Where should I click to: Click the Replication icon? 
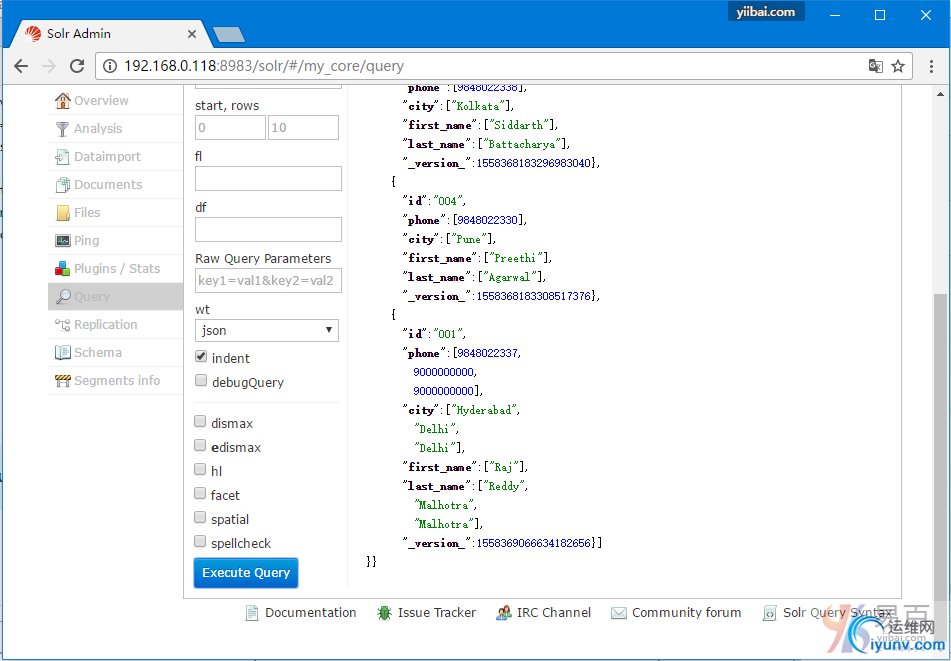[62, 324]
